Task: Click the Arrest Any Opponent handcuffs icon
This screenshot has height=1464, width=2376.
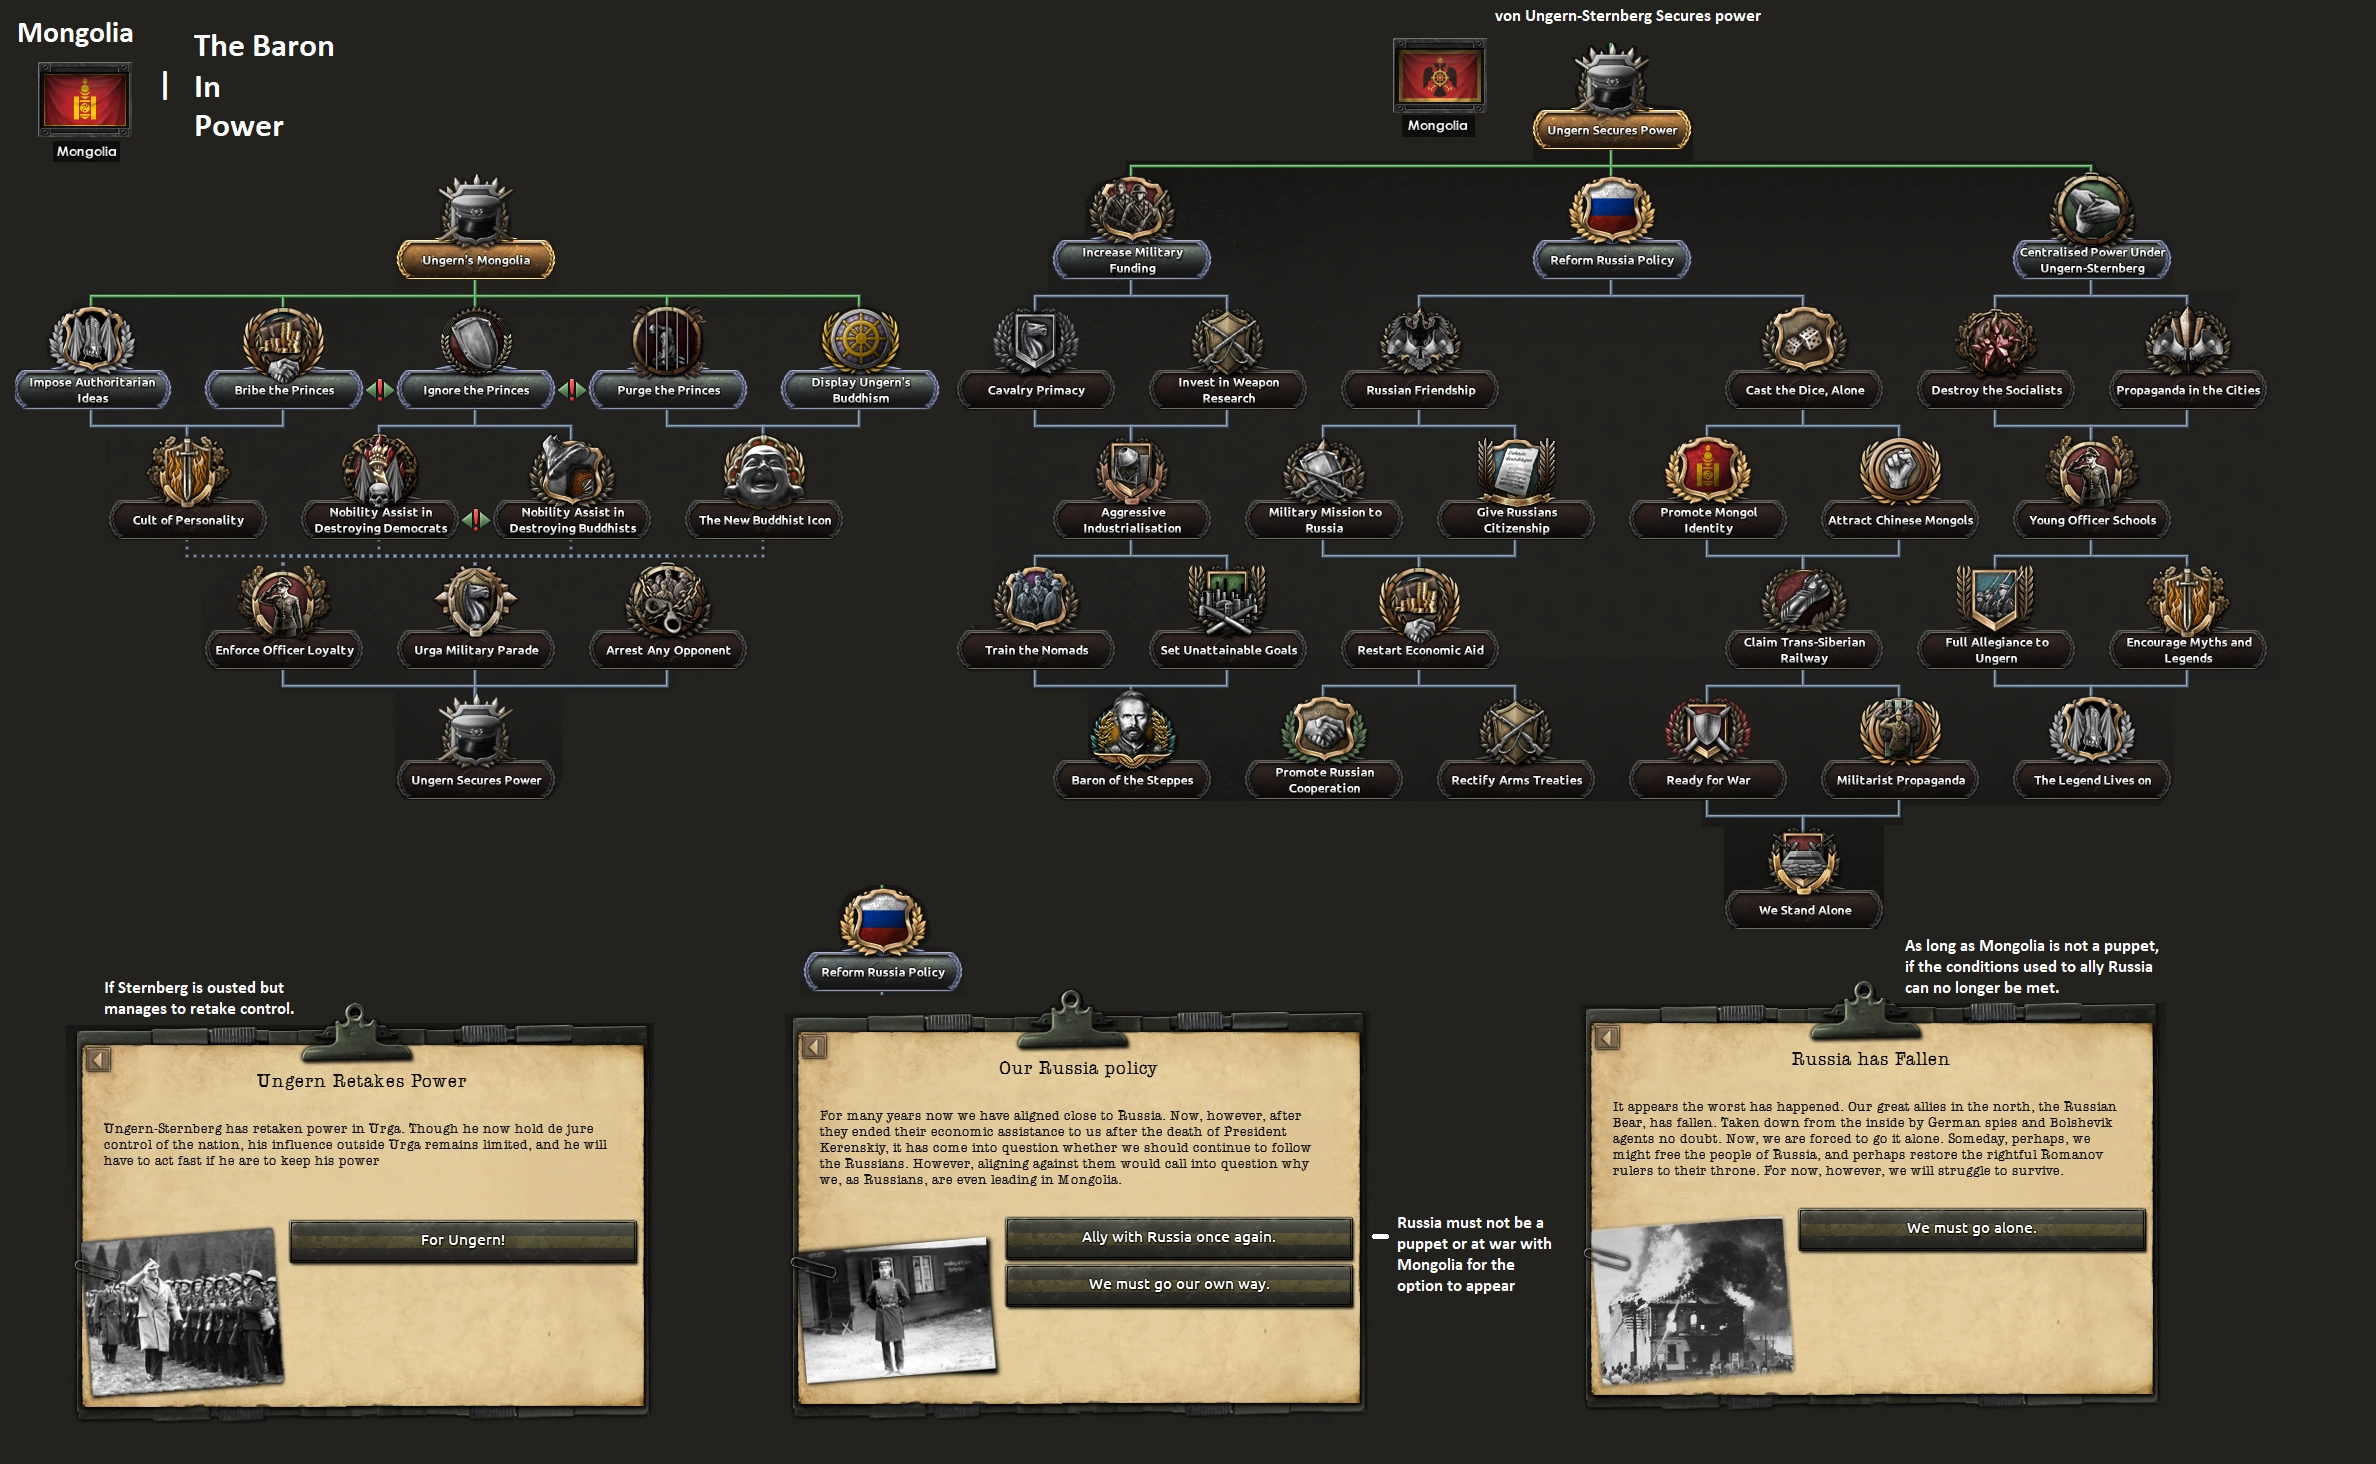Action: click(x=667, y=602)
